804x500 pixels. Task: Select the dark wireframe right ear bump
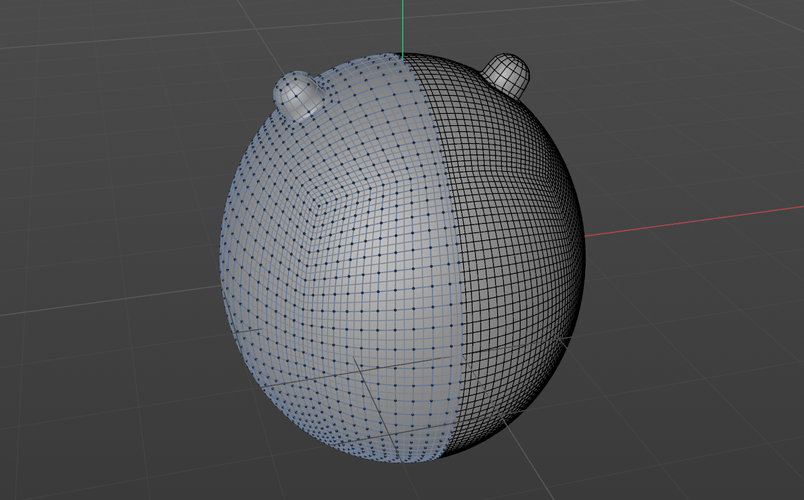click(x=507, y=74)
